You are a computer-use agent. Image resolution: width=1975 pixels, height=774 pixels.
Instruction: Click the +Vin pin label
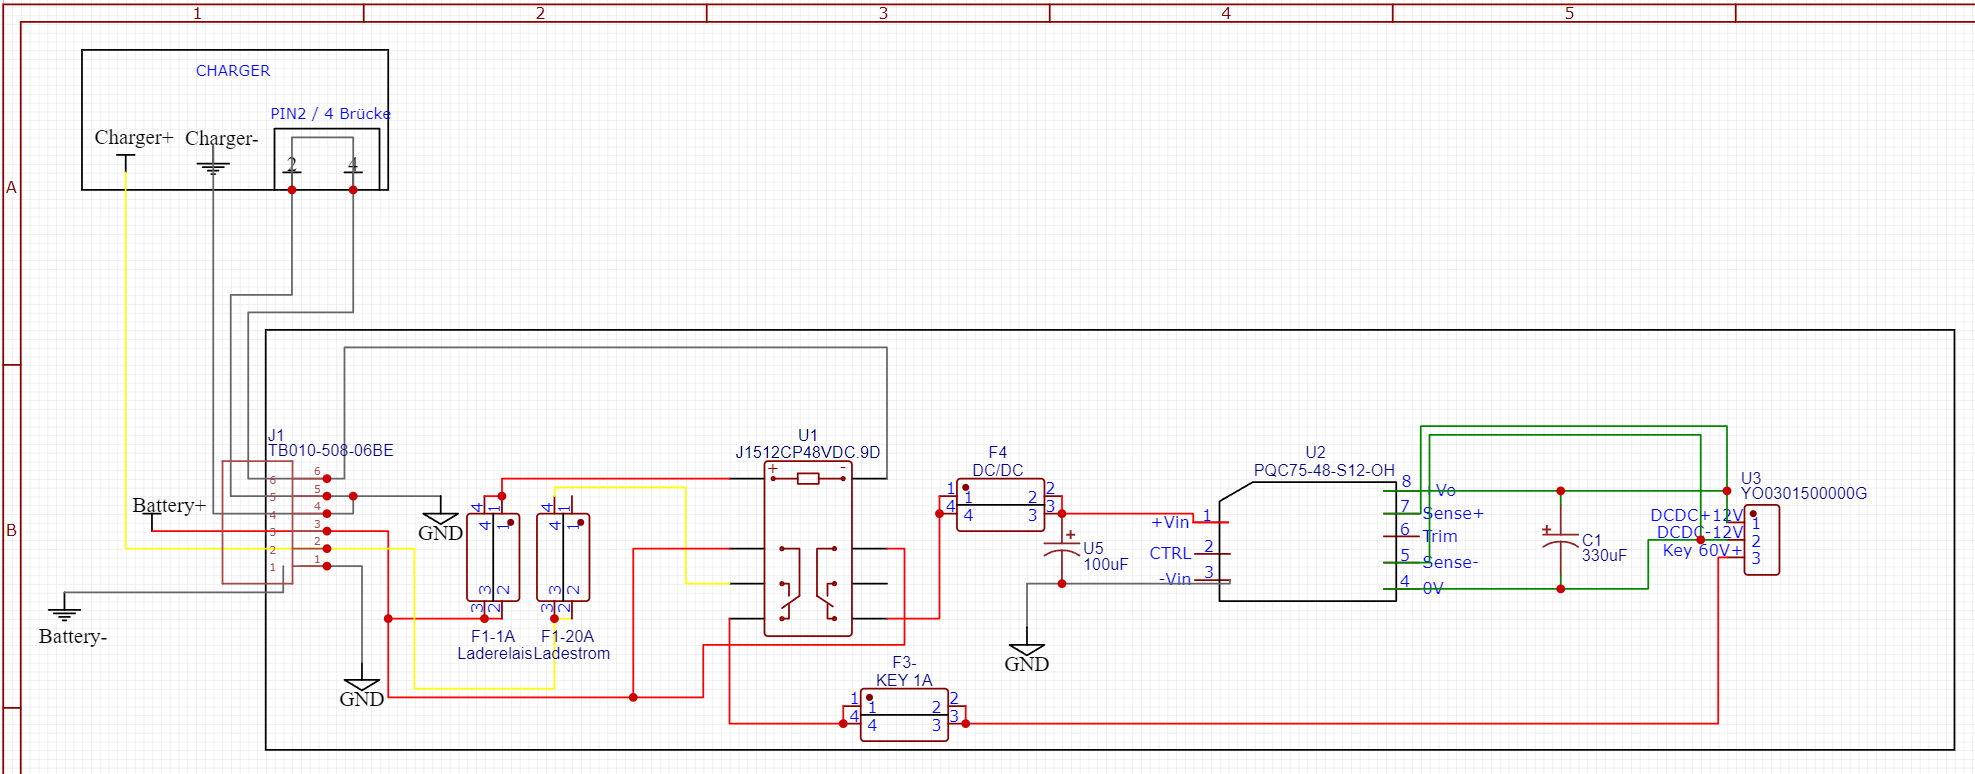(x=1170, y=523)
